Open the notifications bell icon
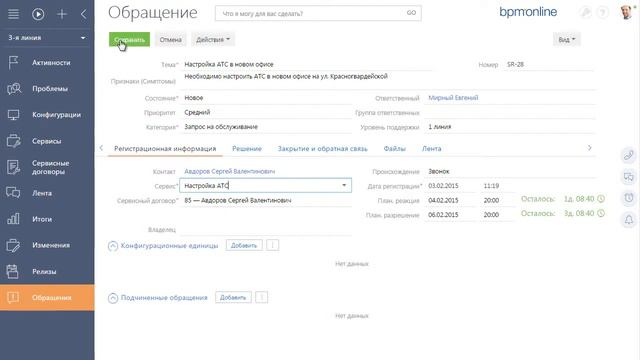 (x=629, y=220)
